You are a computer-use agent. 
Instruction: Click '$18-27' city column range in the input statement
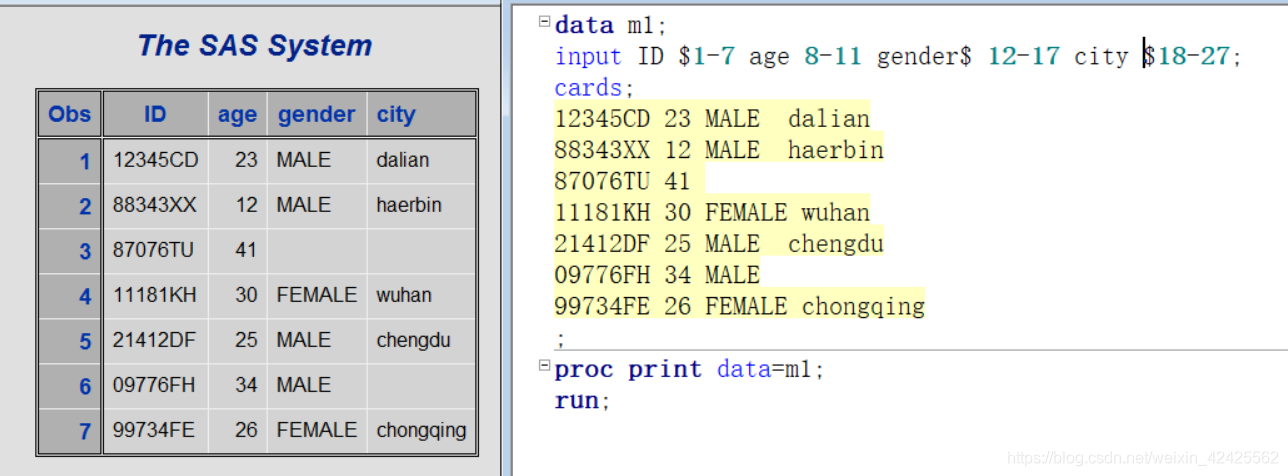[x=1186, y=56]
